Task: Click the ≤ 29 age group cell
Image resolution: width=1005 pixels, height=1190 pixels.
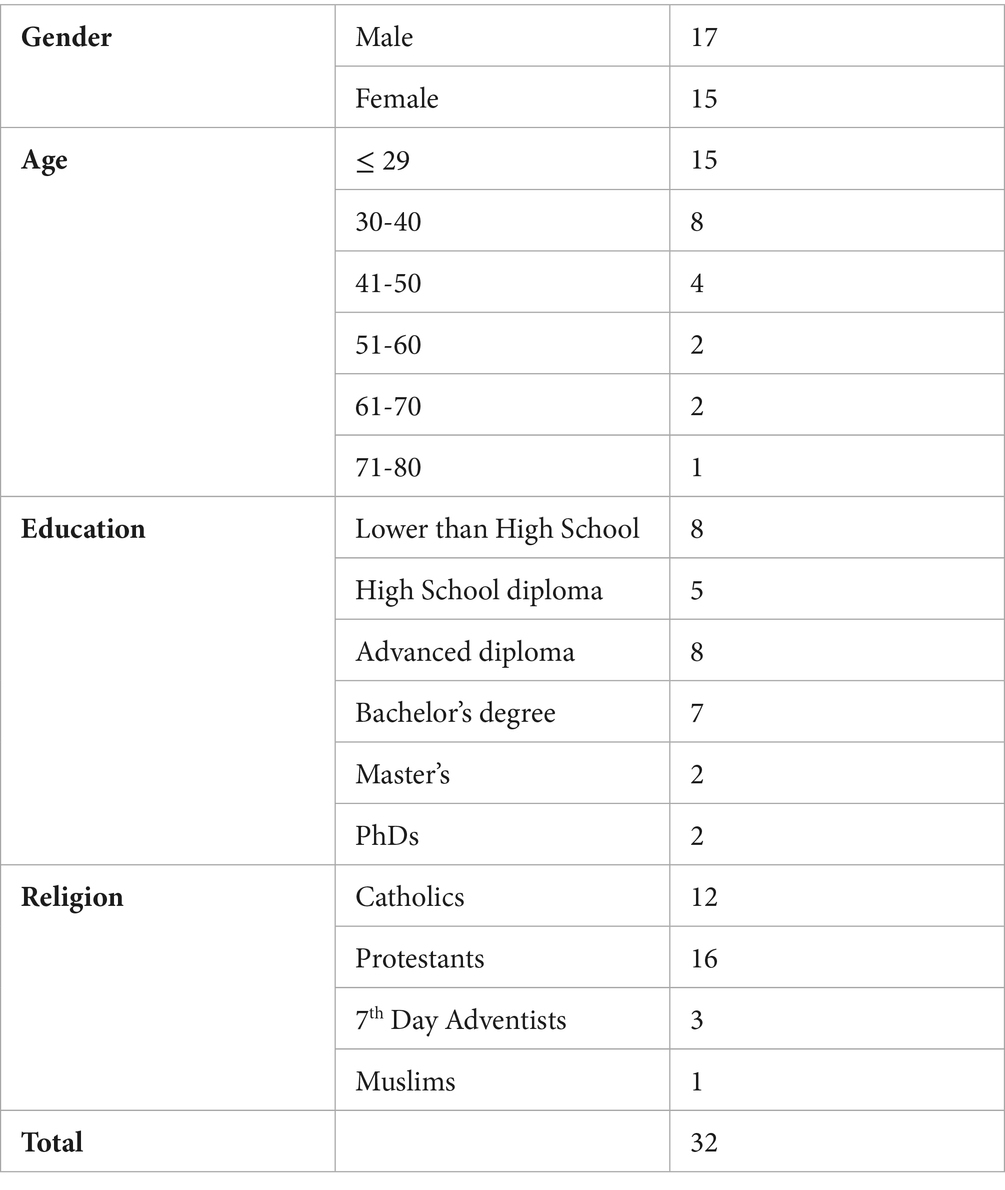Action: pyautogui.click(x=383, y=161)
